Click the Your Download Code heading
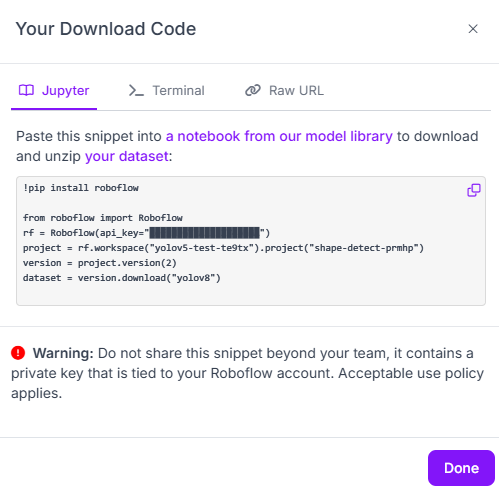Viewport: 499px width, 492px height. 106,29
